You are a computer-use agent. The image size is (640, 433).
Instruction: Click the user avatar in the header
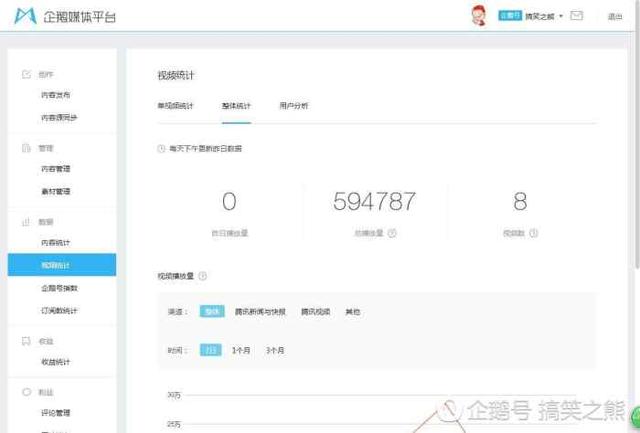(478, 16)
